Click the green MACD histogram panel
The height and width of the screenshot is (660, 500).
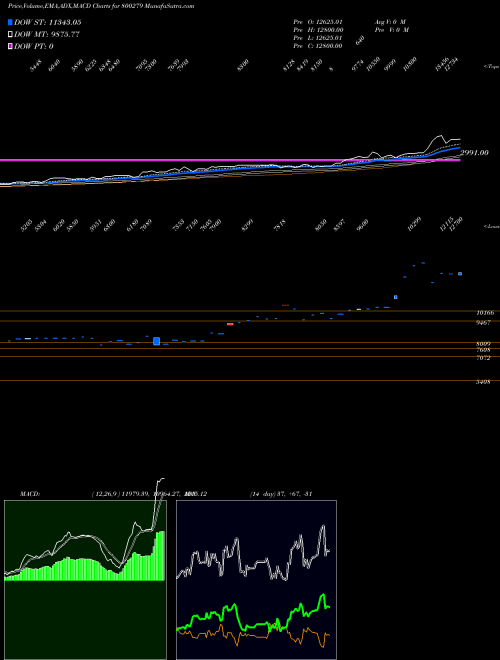[x=85, y=579]
